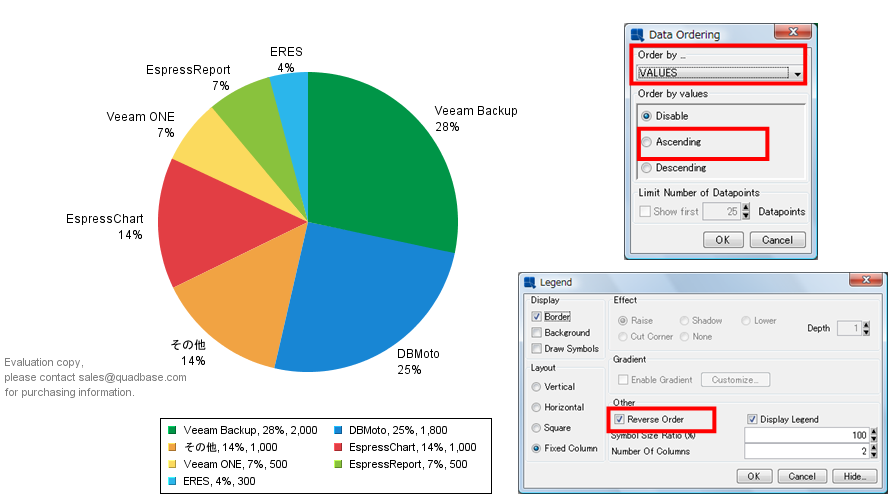Viewport: 888px width, 500px height.
Task: Select the Fixed Column layout option
Action: [x=536, y=448]
